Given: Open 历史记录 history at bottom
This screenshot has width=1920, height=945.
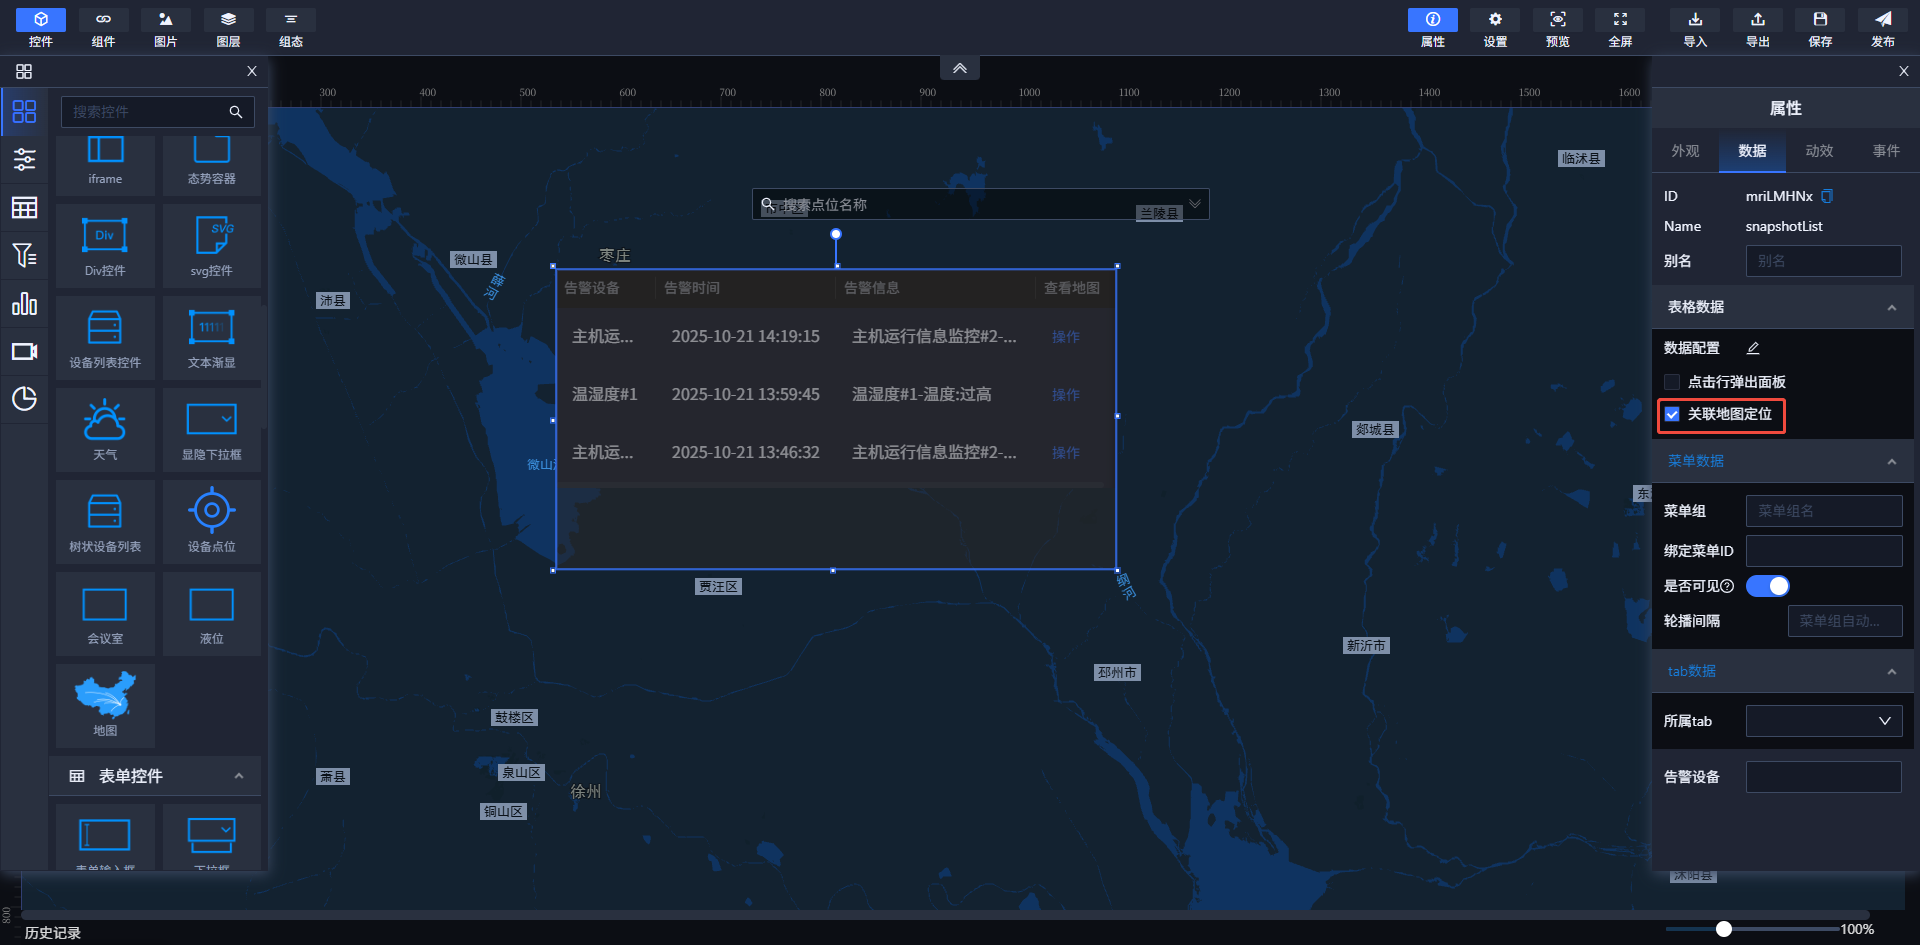Looking at the screenshot, I should pyautogui.click(x=53, y=933).
